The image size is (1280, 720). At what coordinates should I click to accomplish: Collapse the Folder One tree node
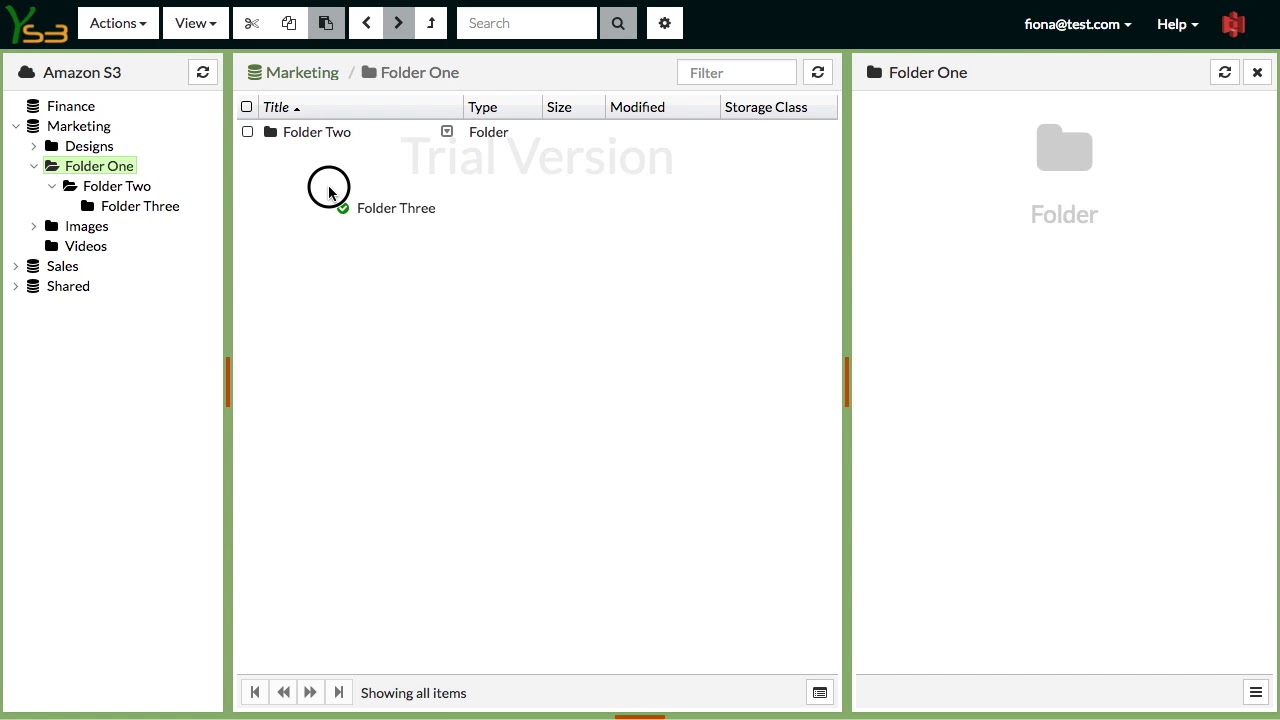point(34,166)
